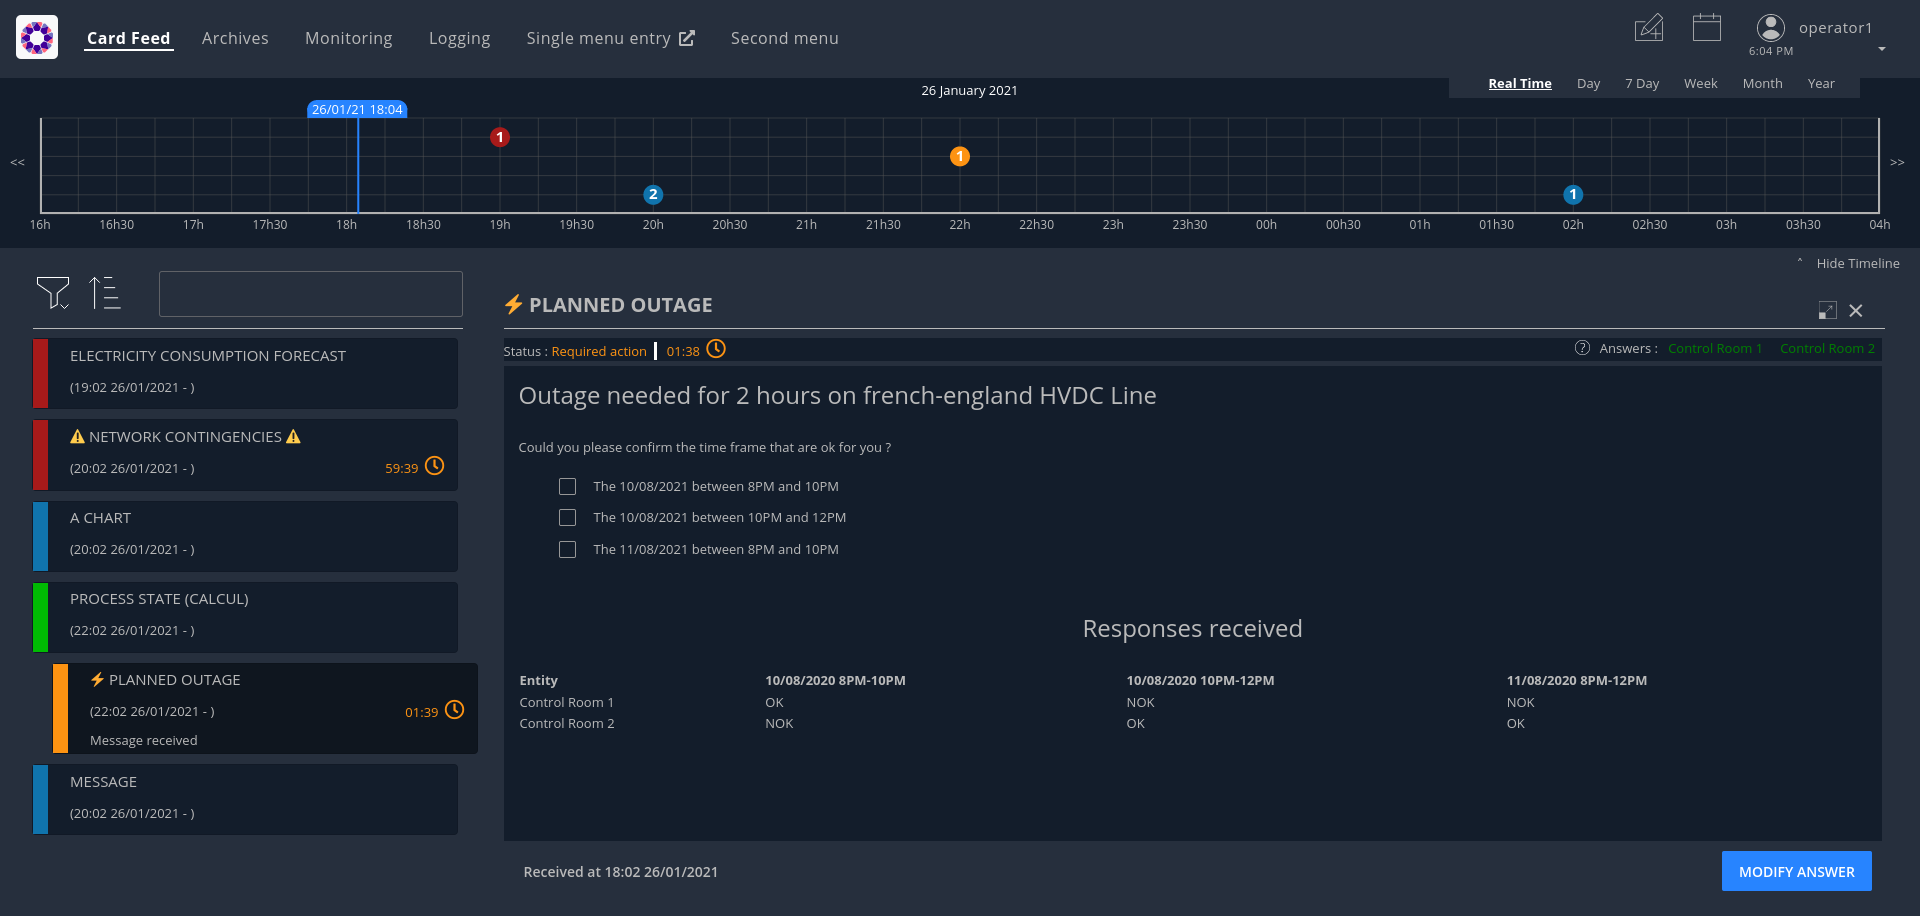Switch to the Monitoring menu
The image size is (1920, 916).
[x=348, y=38]
